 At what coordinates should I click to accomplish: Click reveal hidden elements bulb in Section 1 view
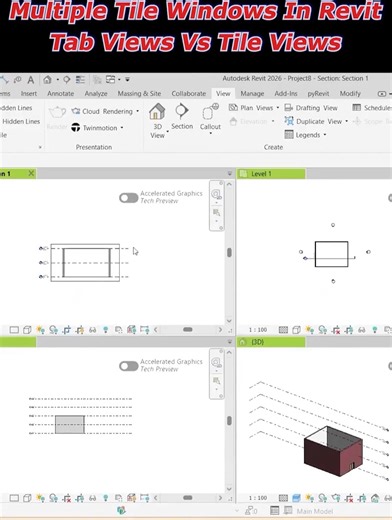tap(106, 330)
